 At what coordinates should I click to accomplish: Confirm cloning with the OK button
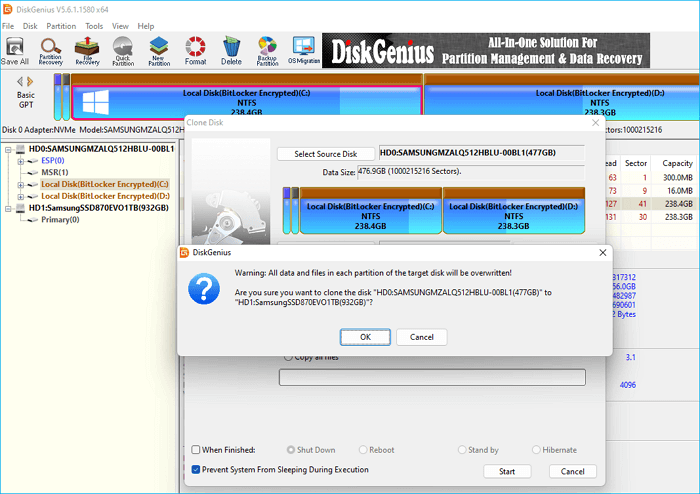pyautogui.click(x=365, y=337)
